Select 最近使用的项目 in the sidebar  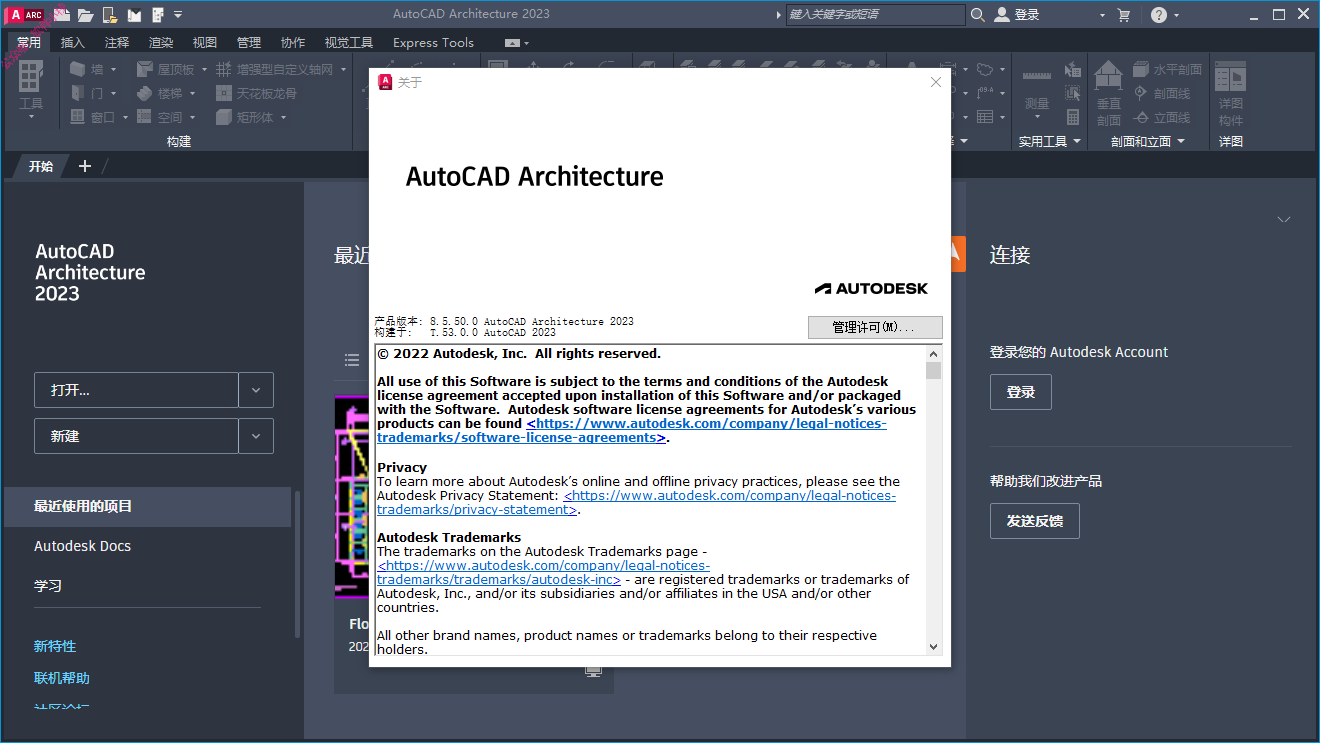tap(148, 506)
